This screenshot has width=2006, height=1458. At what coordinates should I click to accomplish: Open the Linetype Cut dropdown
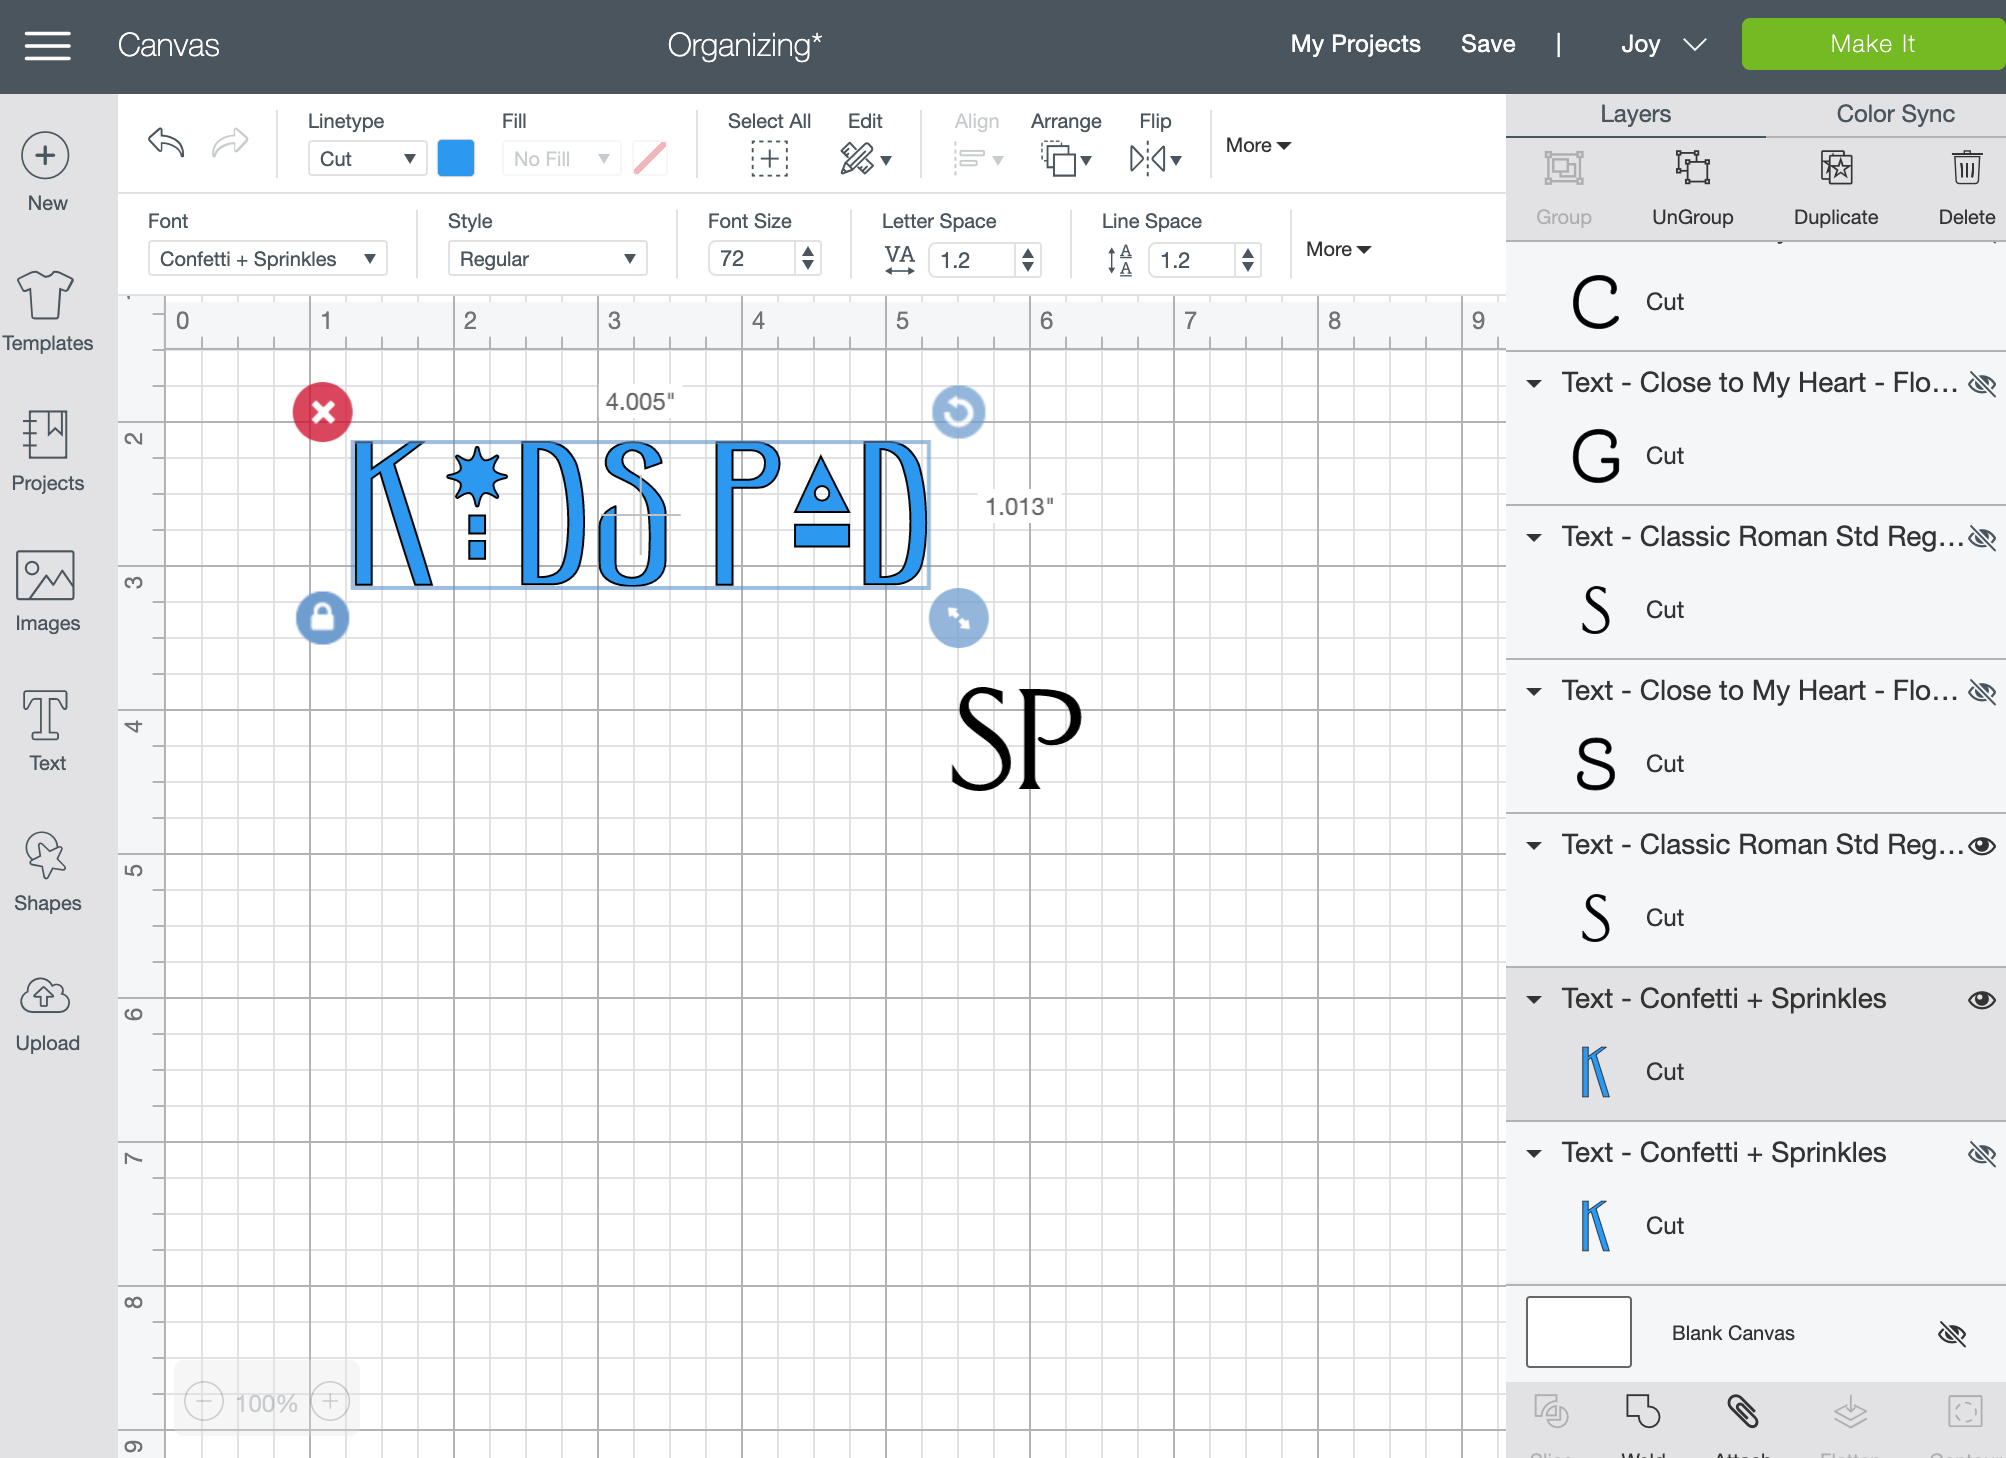pos(367,158)
